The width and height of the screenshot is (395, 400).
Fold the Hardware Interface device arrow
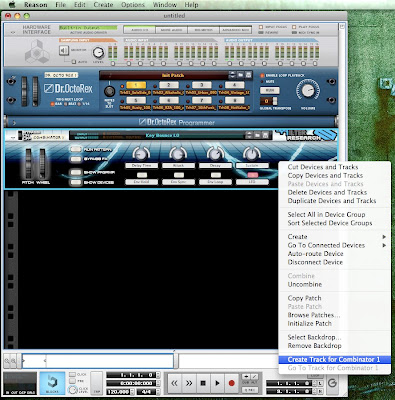13,32
